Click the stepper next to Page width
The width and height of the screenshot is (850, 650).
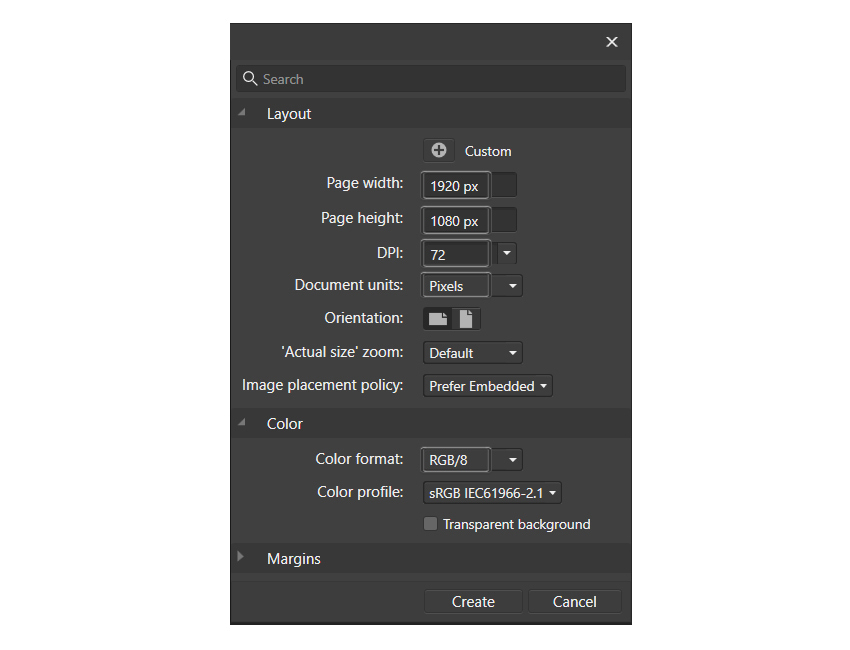point(503,185)
